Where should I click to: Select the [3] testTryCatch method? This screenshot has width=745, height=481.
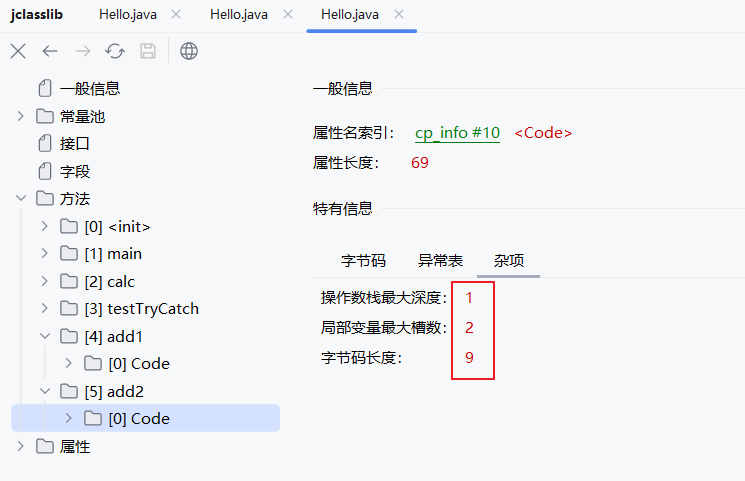[x=142, y=309]
